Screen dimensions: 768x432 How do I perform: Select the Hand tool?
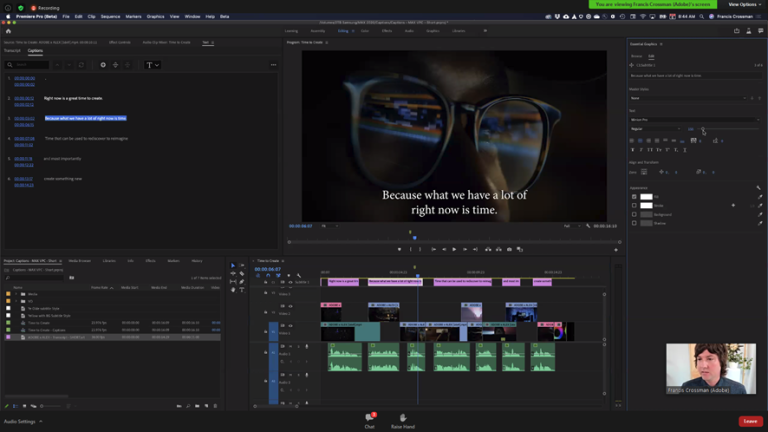[233, 289]
